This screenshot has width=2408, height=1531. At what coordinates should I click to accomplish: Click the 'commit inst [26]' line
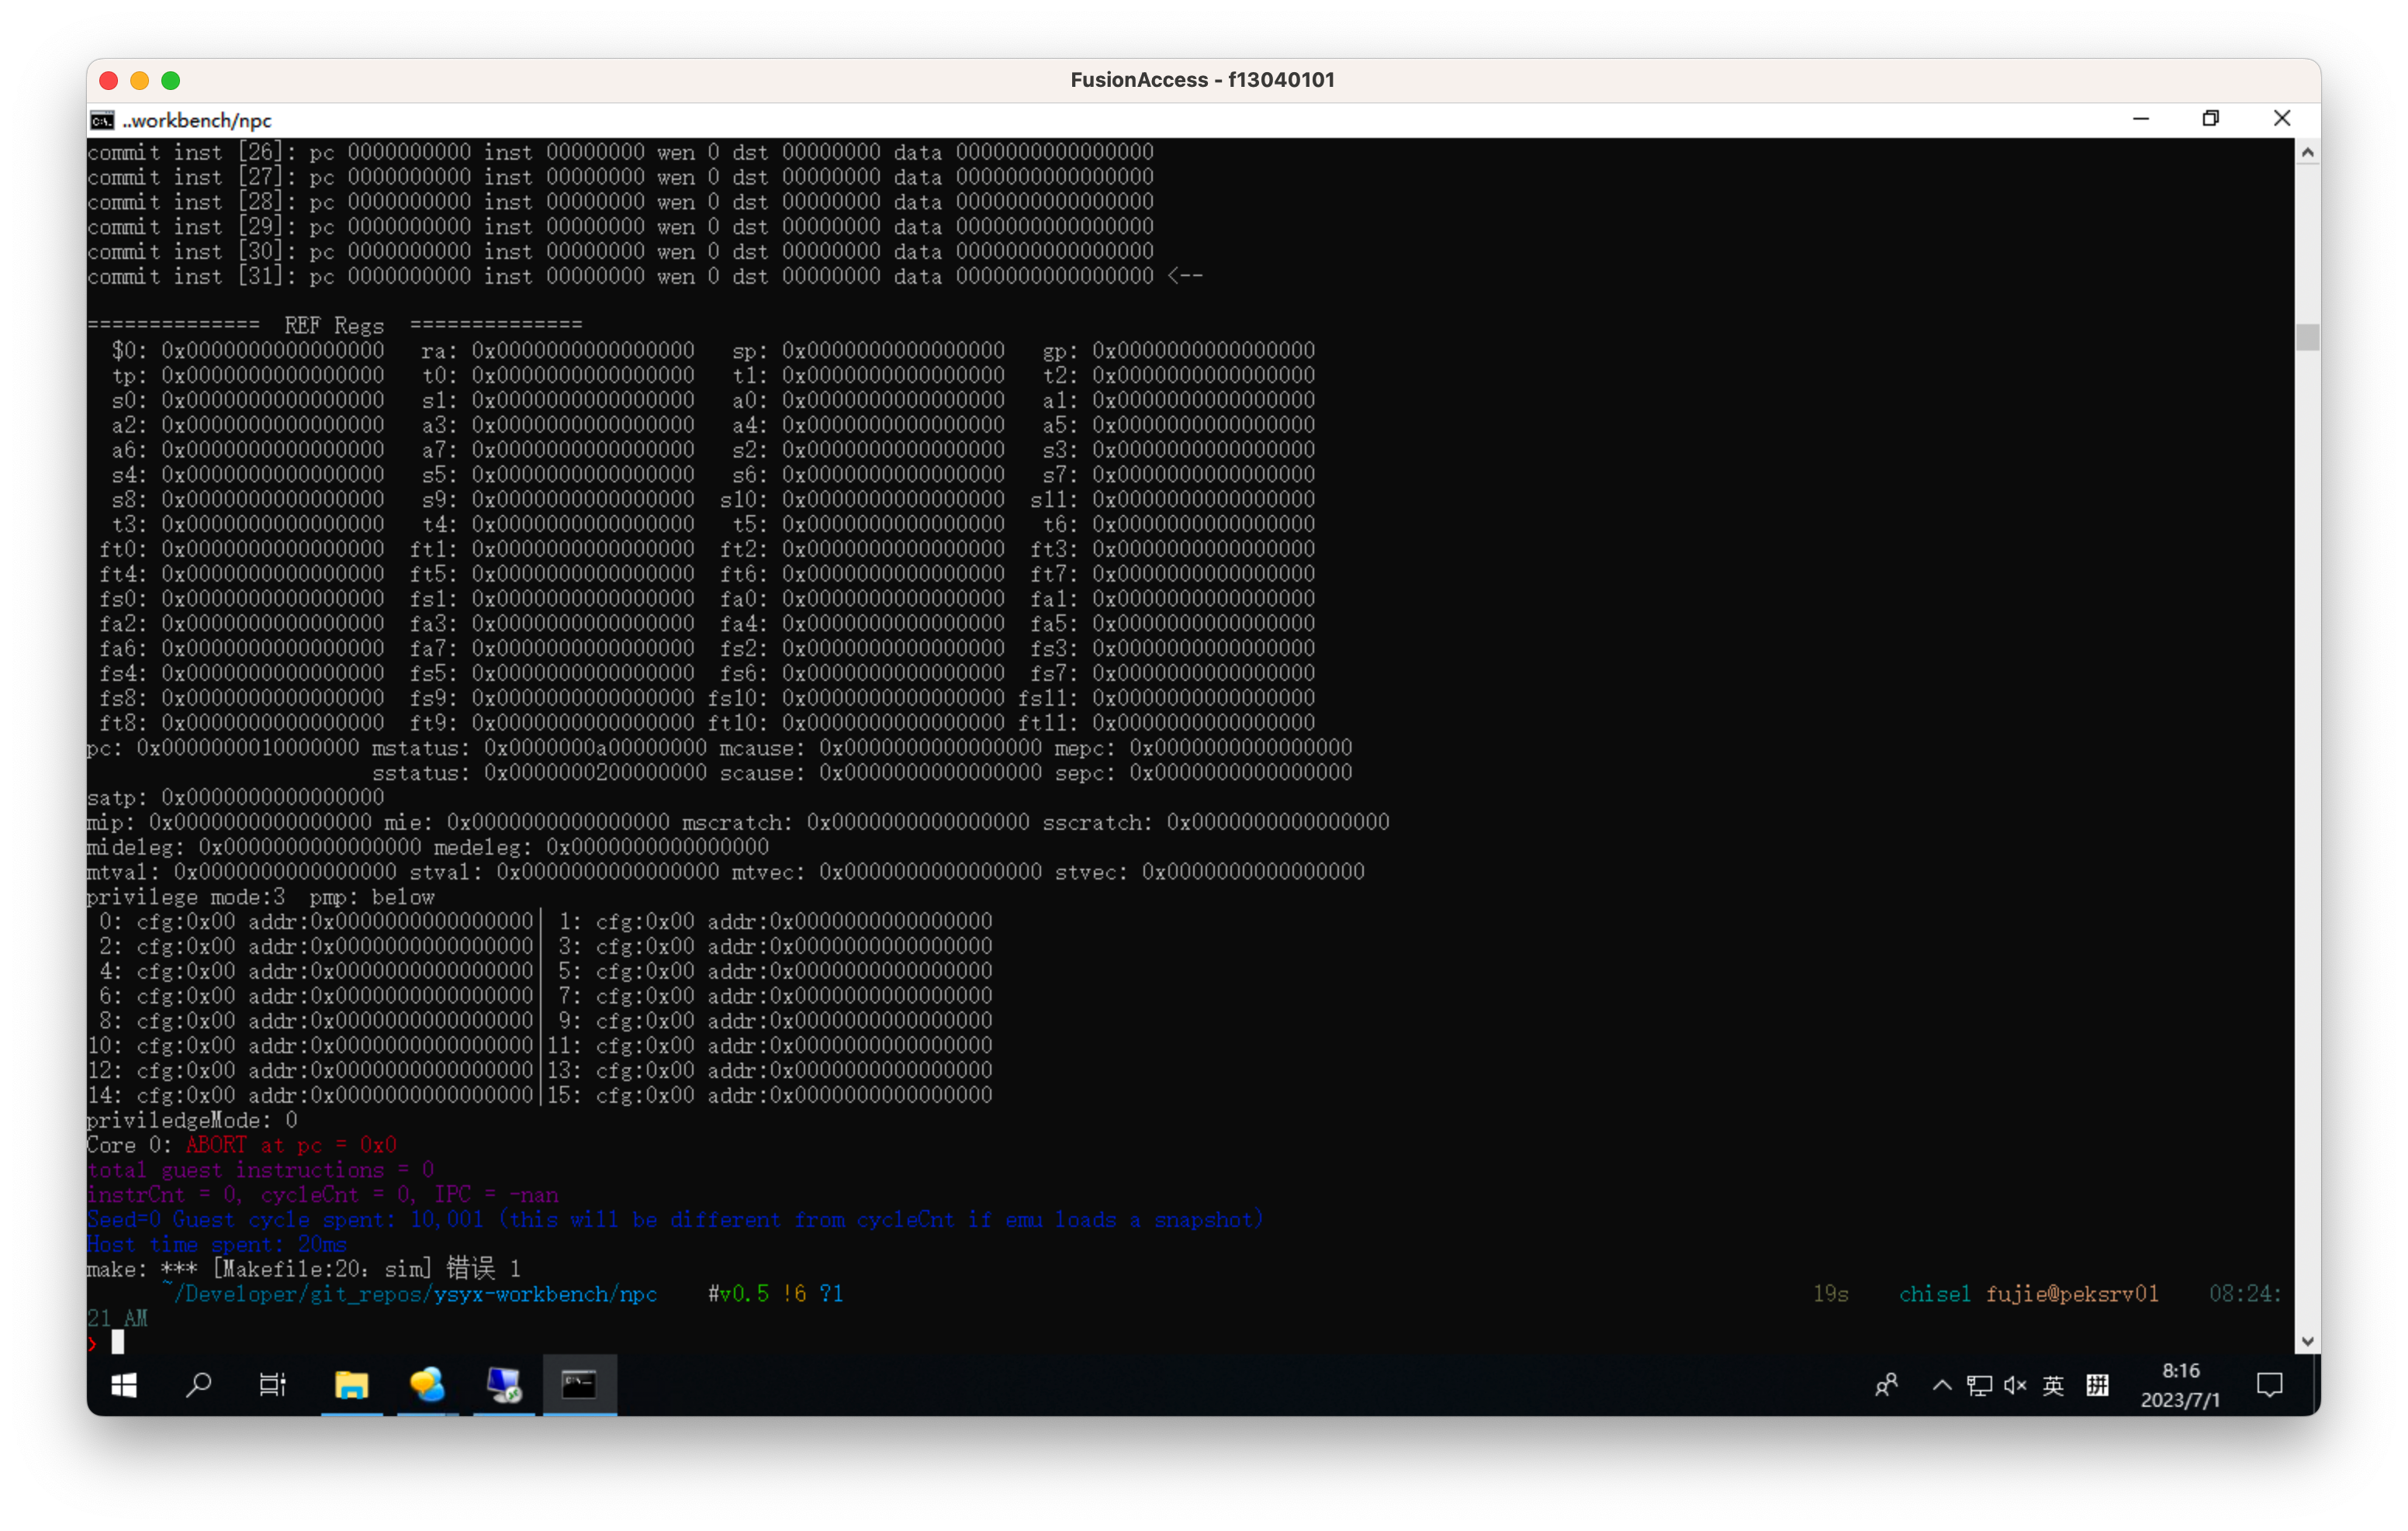[621, 152]
